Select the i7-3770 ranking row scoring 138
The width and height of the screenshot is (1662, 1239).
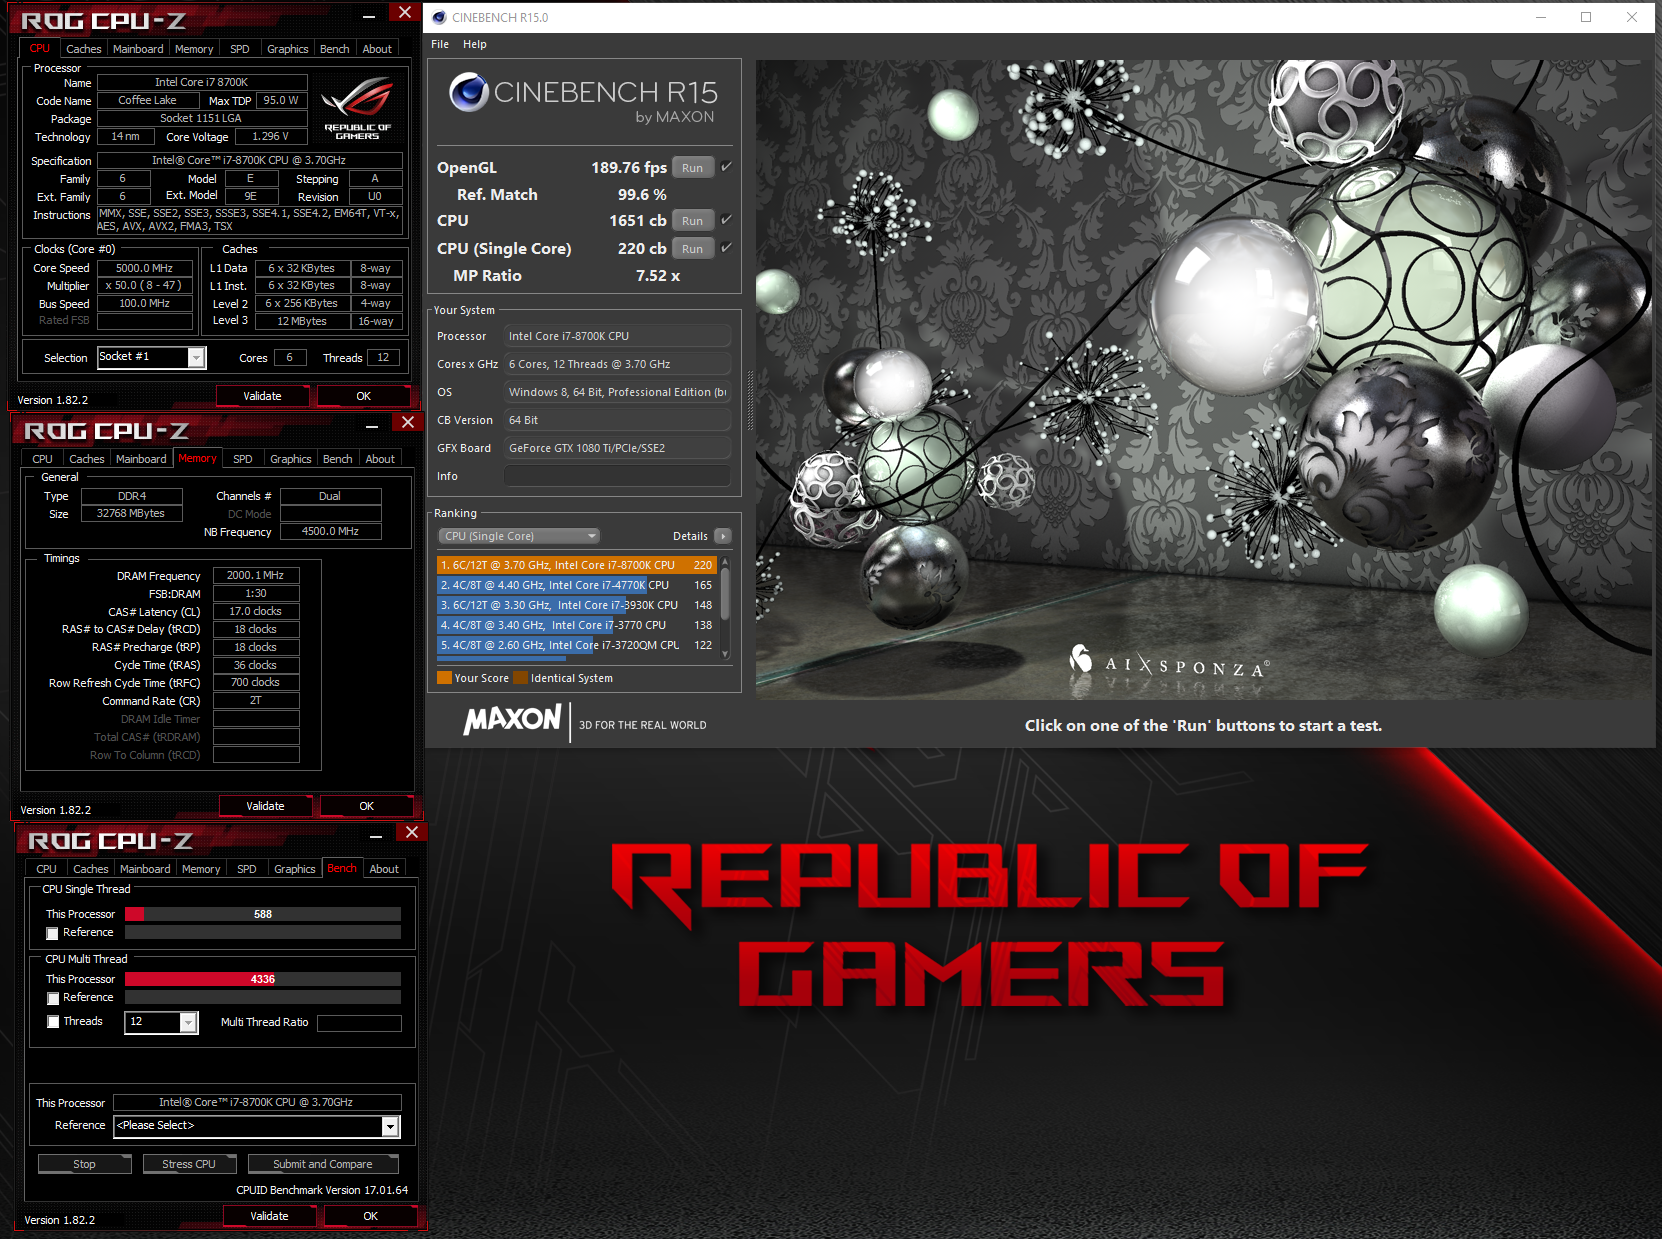(577, 625)
